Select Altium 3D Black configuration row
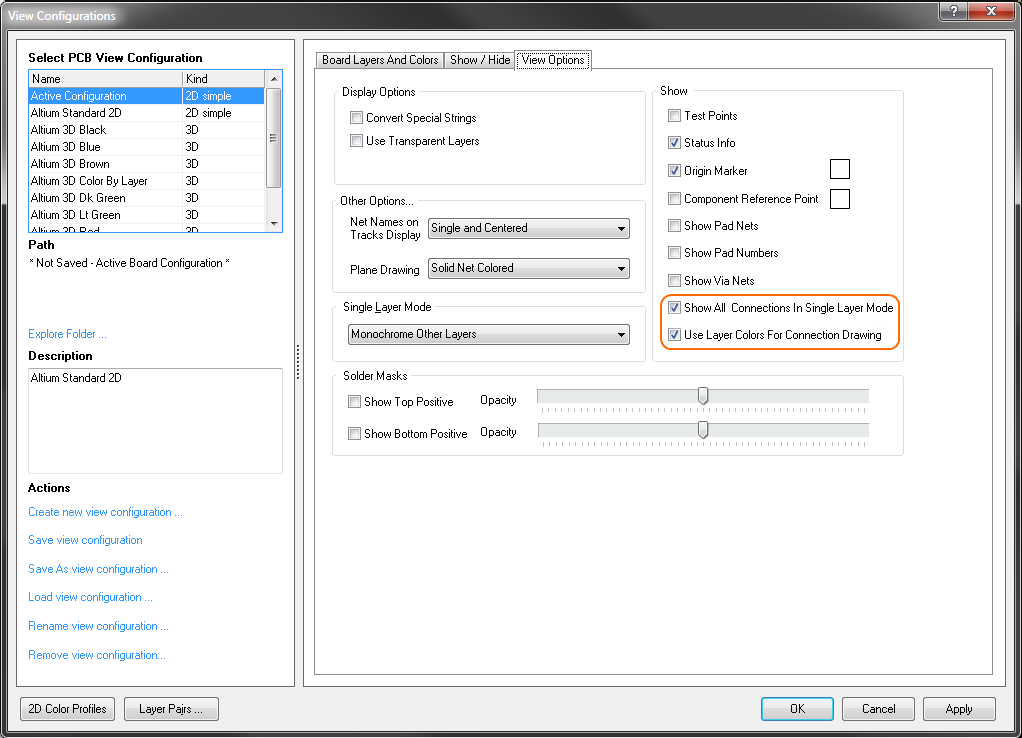 [x=147, y=130]
